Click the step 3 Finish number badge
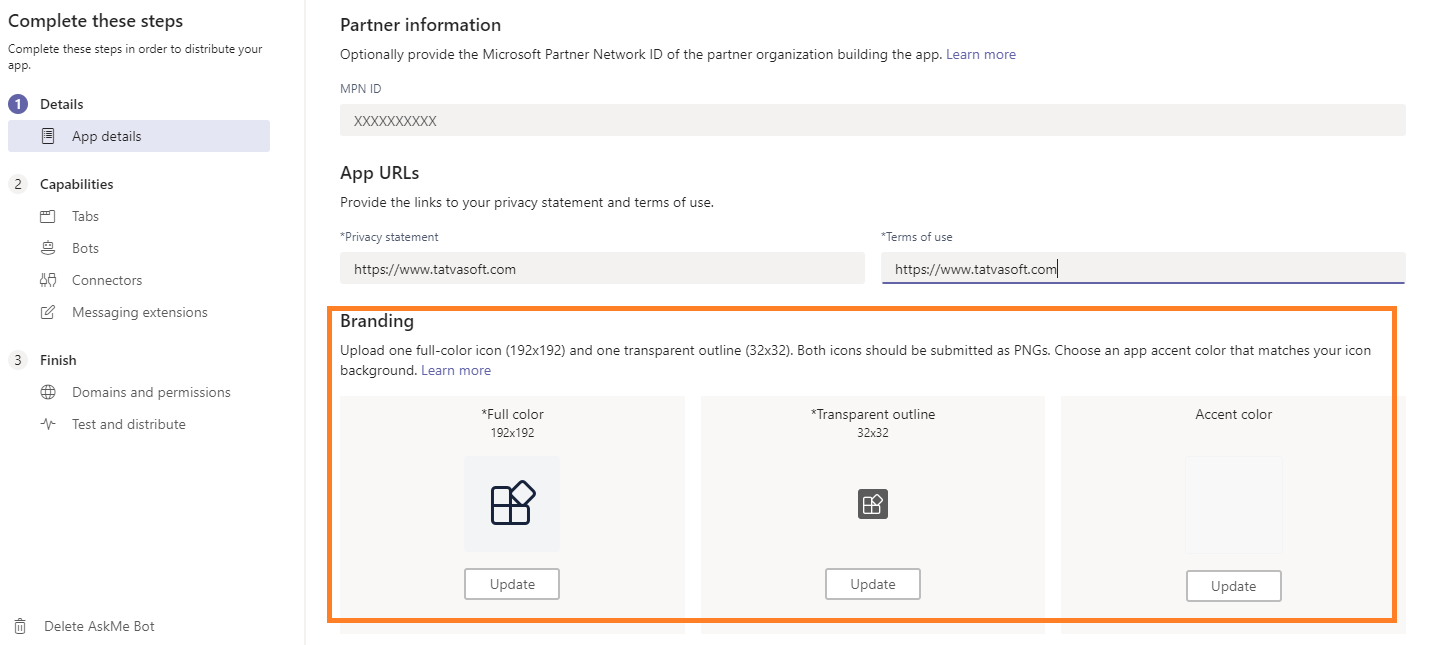 pos(17,360)
